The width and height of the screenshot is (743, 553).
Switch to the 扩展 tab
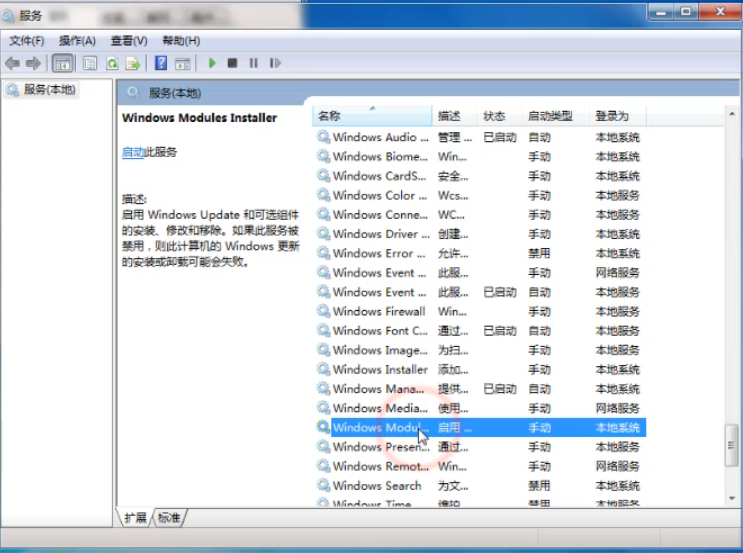click(135, 517)
